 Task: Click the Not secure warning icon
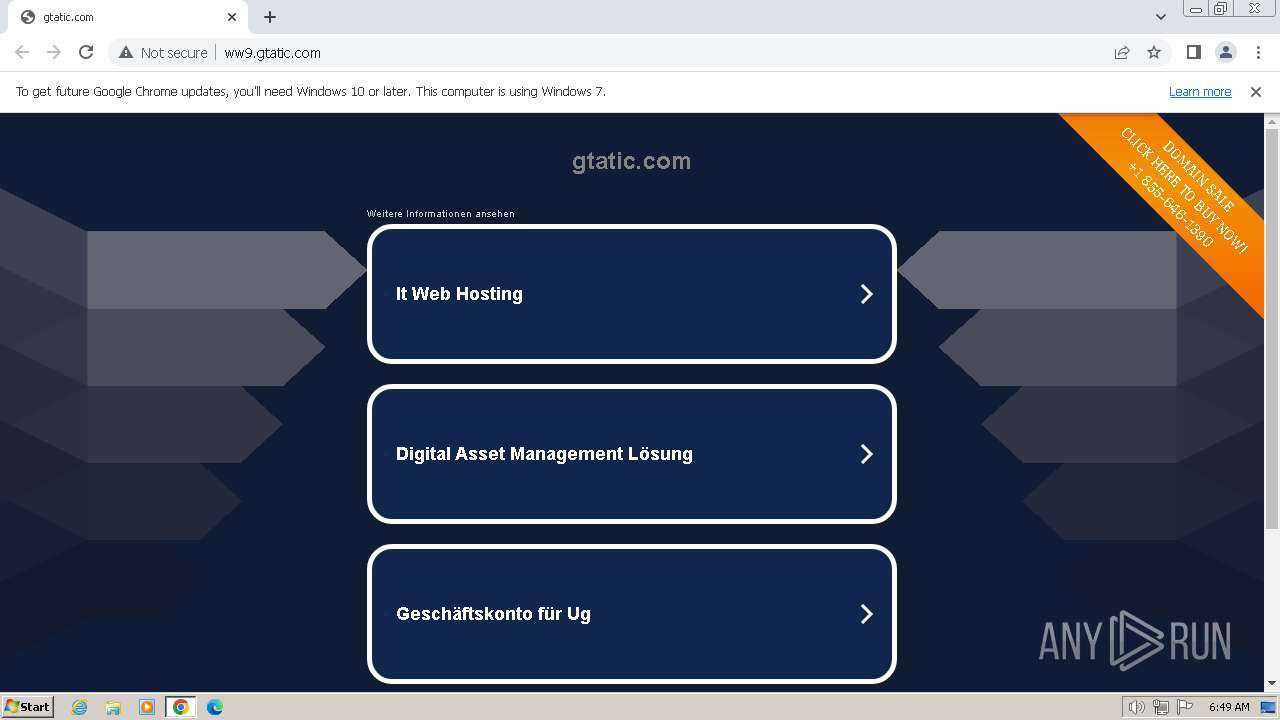coord(127,53)
